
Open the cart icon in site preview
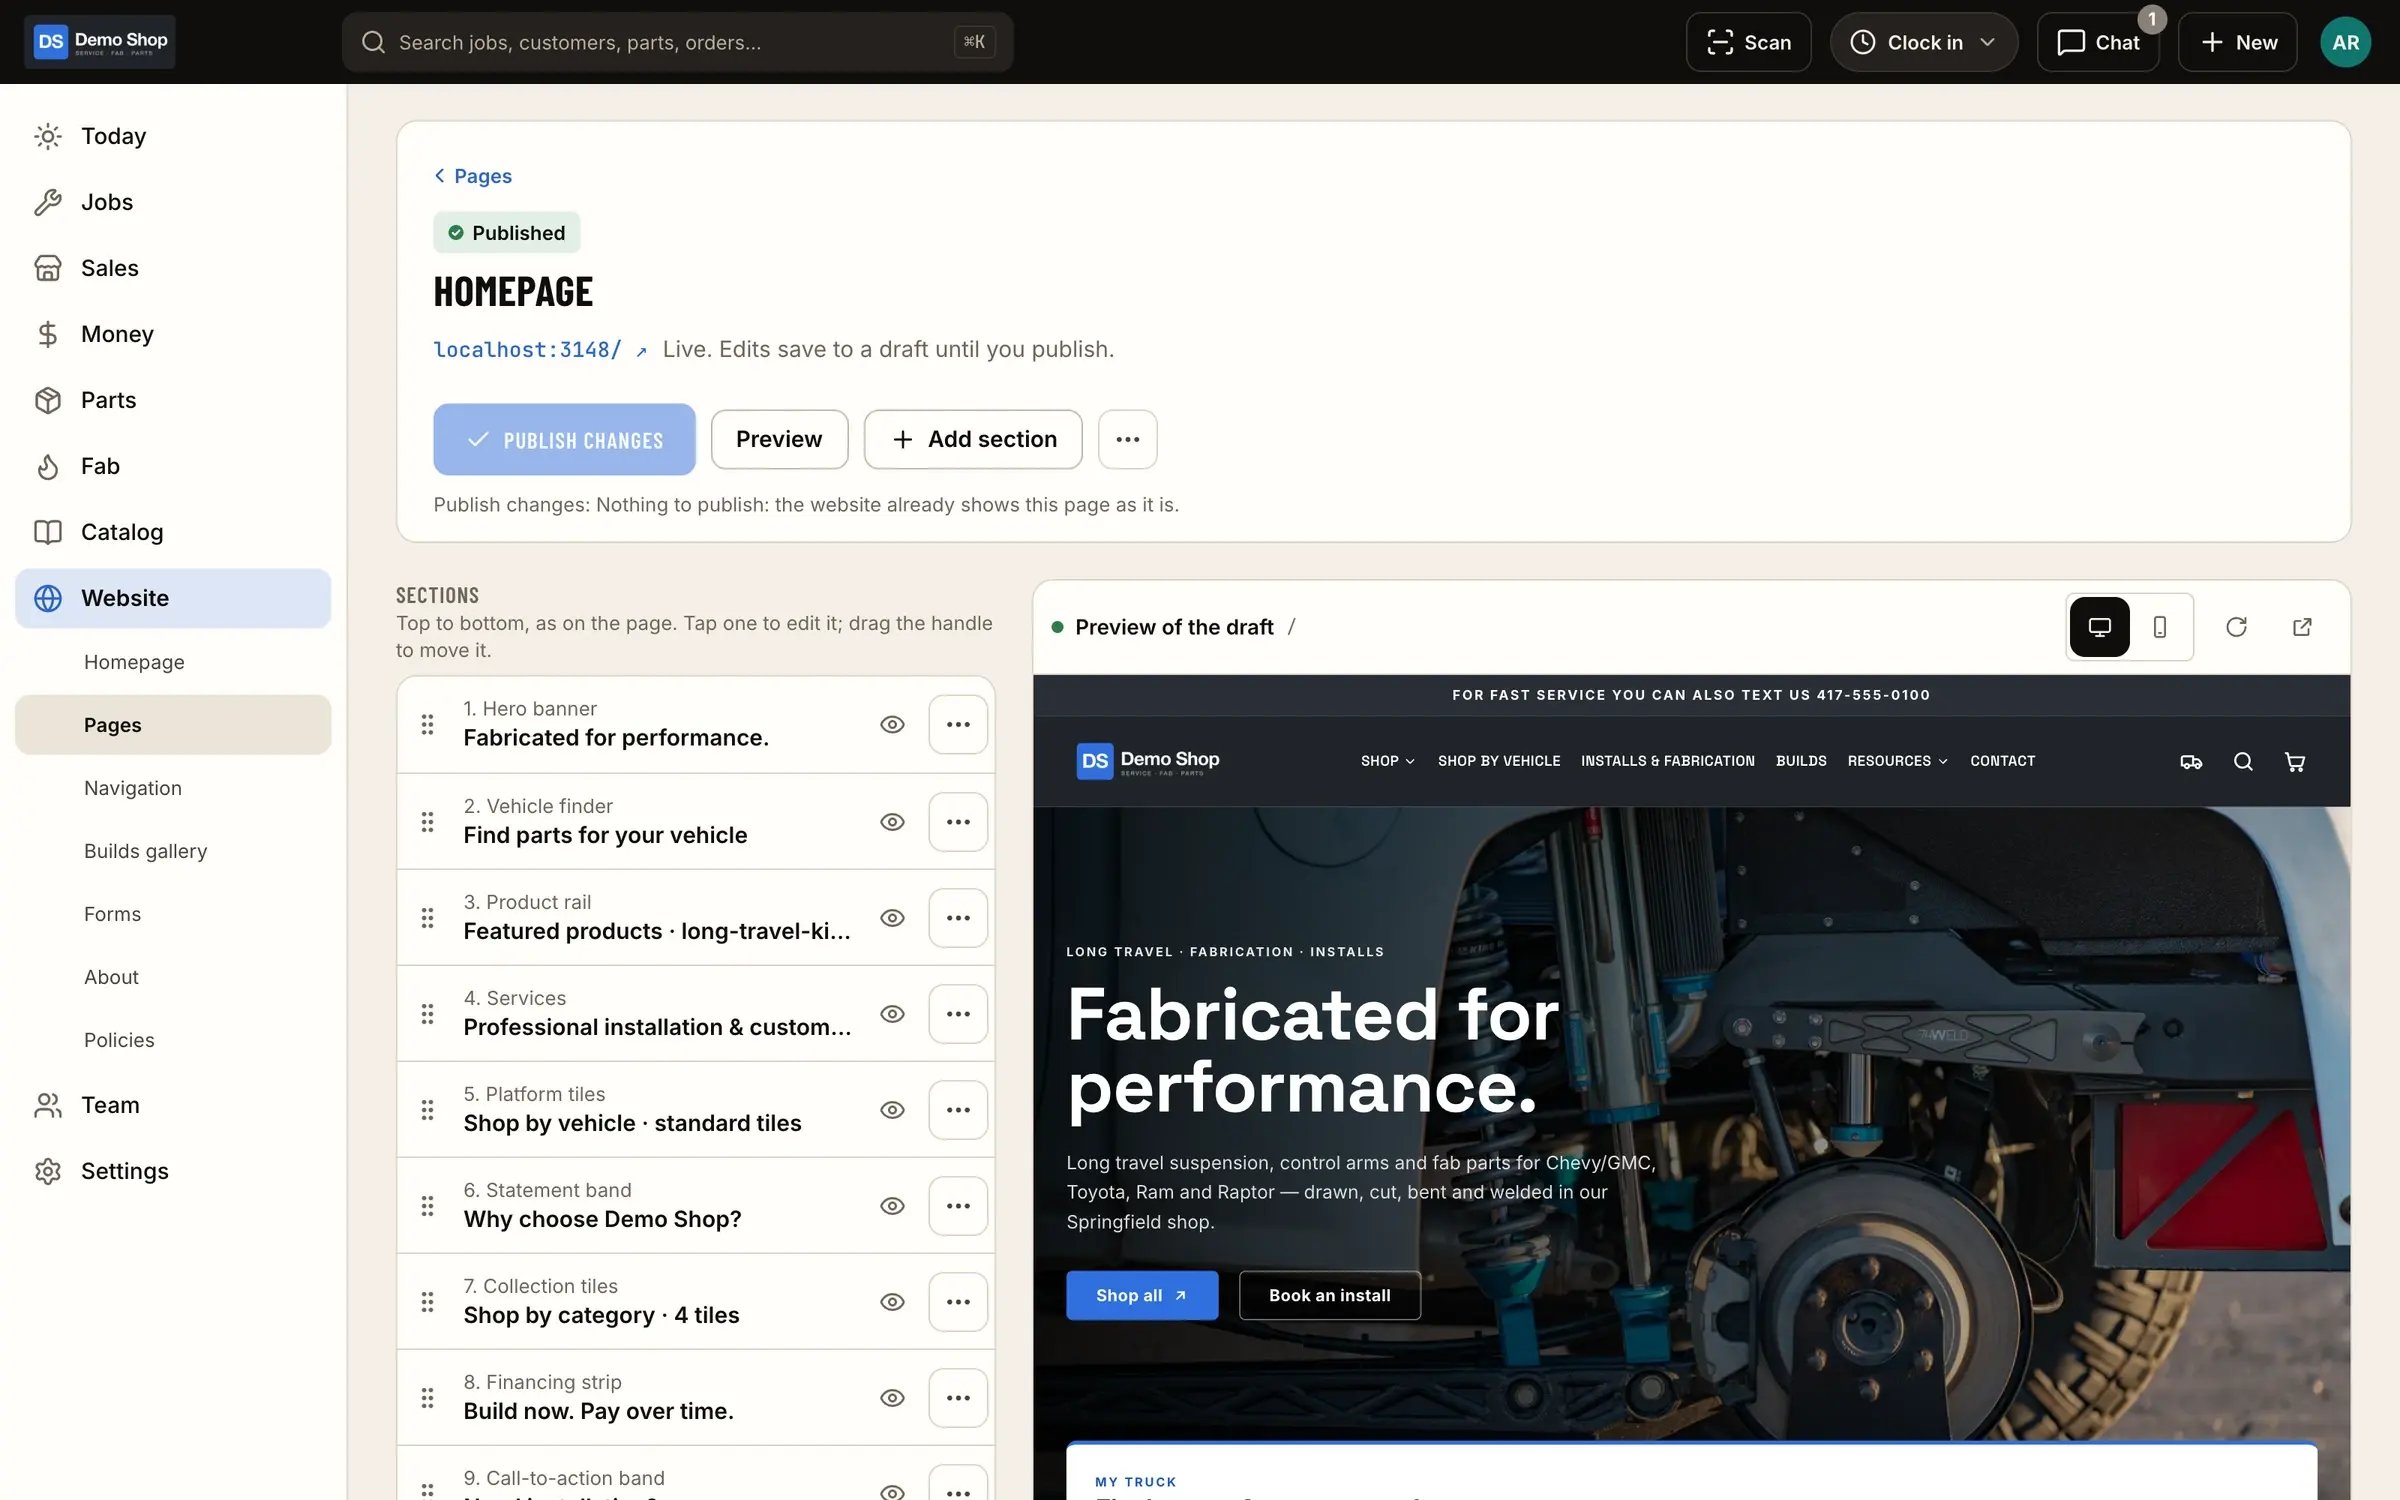2295,762
